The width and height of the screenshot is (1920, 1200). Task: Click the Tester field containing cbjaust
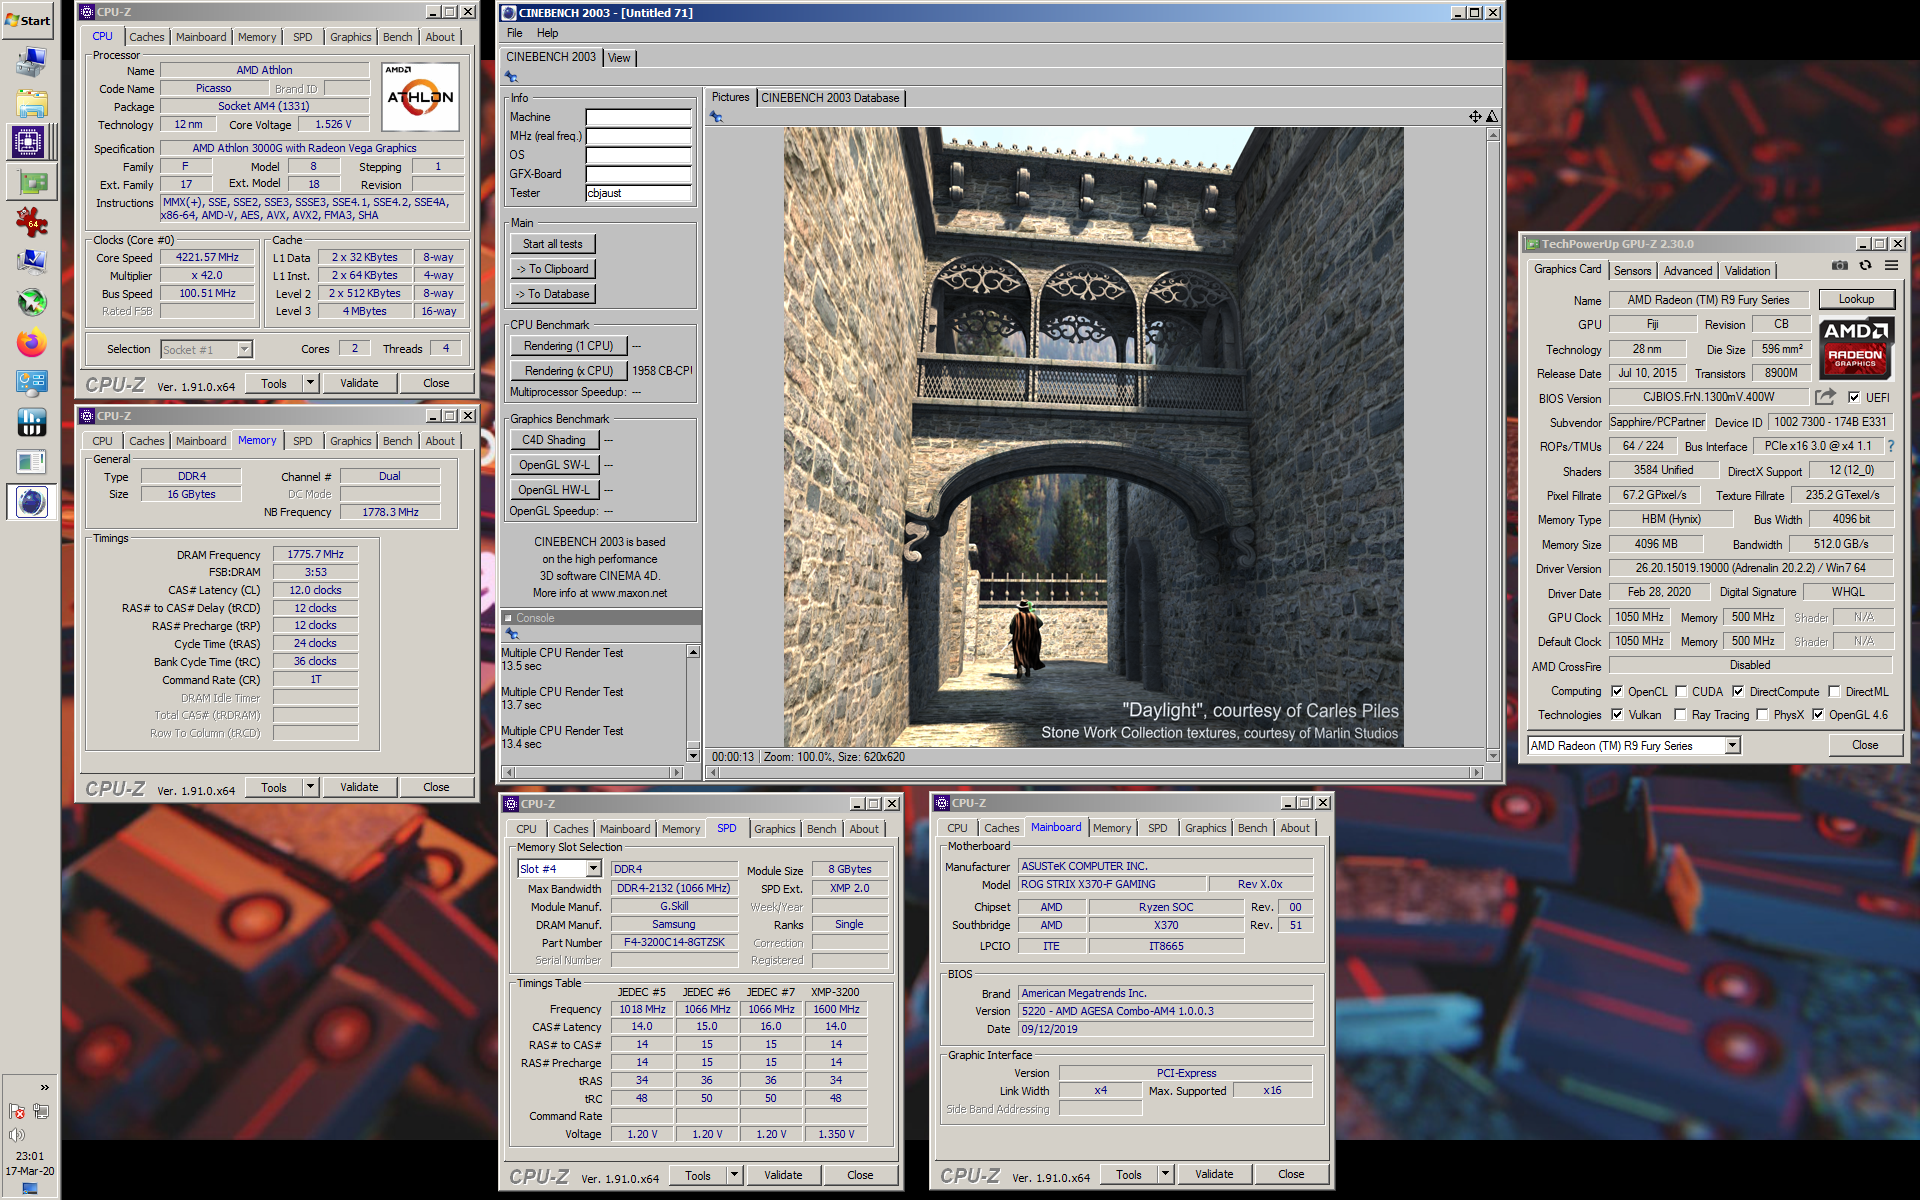point(638,193)
